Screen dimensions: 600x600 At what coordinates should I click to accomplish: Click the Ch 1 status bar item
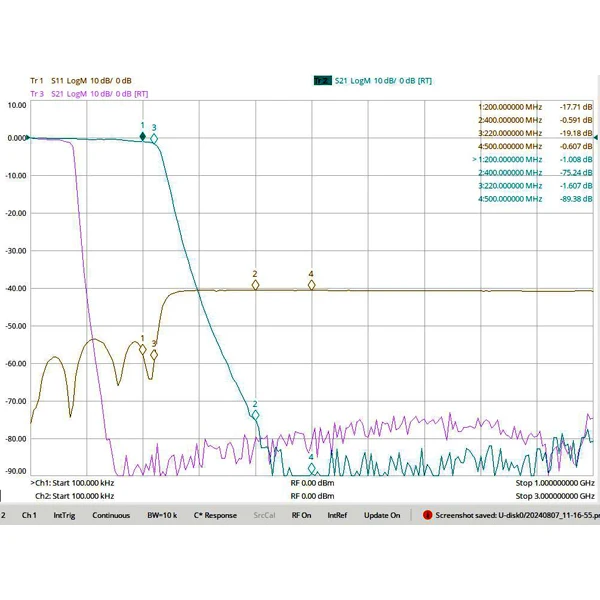point(29,515)
